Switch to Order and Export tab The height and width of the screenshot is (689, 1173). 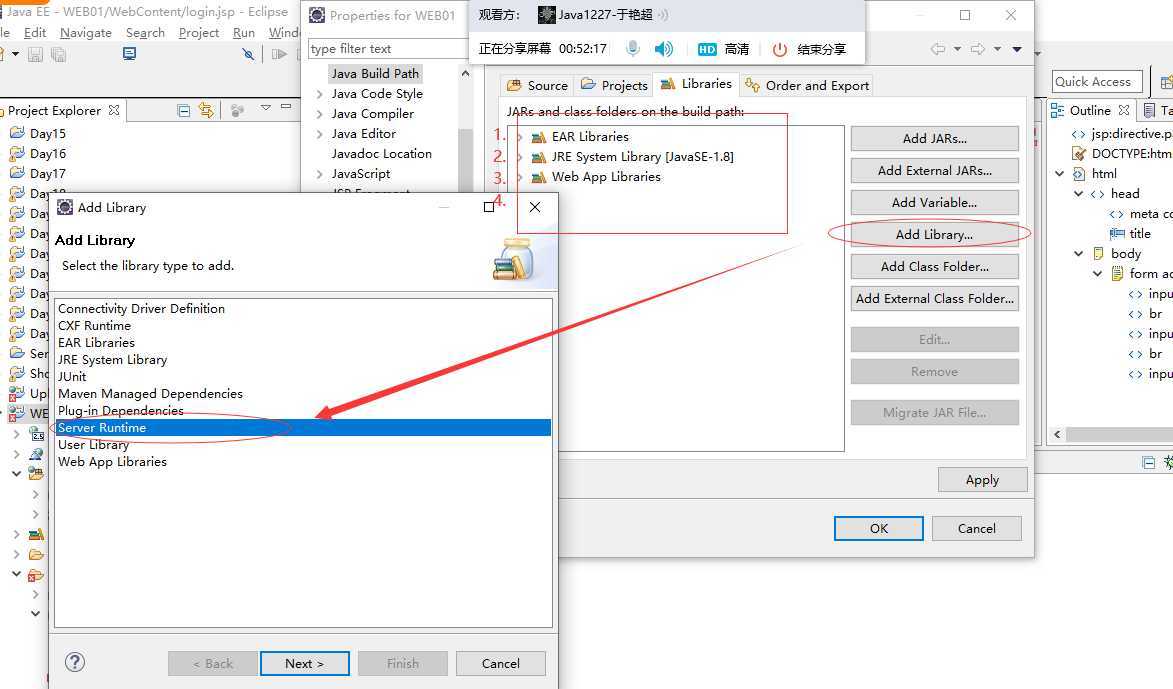tap(807, 85)
